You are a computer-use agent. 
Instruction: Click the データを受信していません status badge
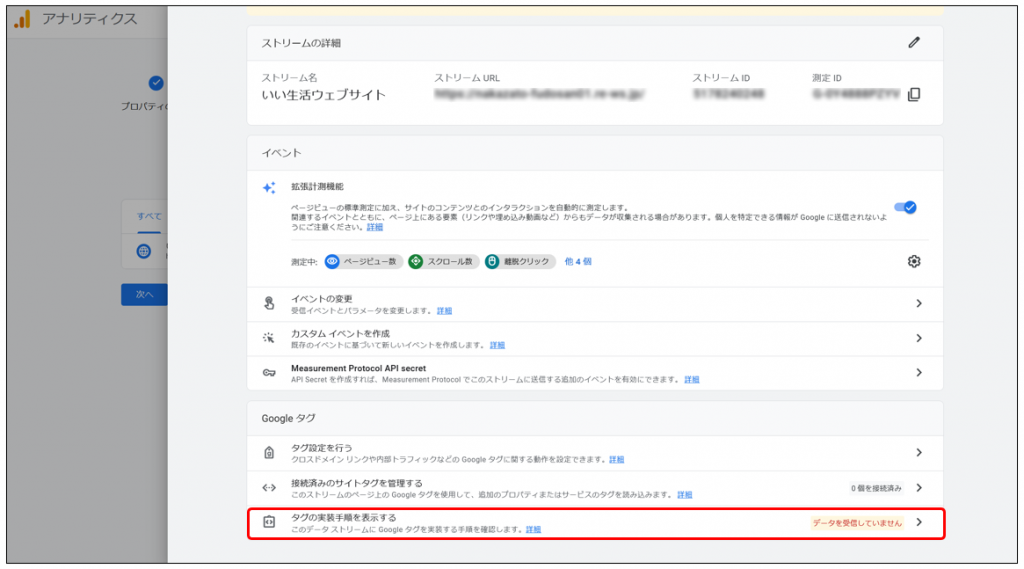click(x=856, y=523)
